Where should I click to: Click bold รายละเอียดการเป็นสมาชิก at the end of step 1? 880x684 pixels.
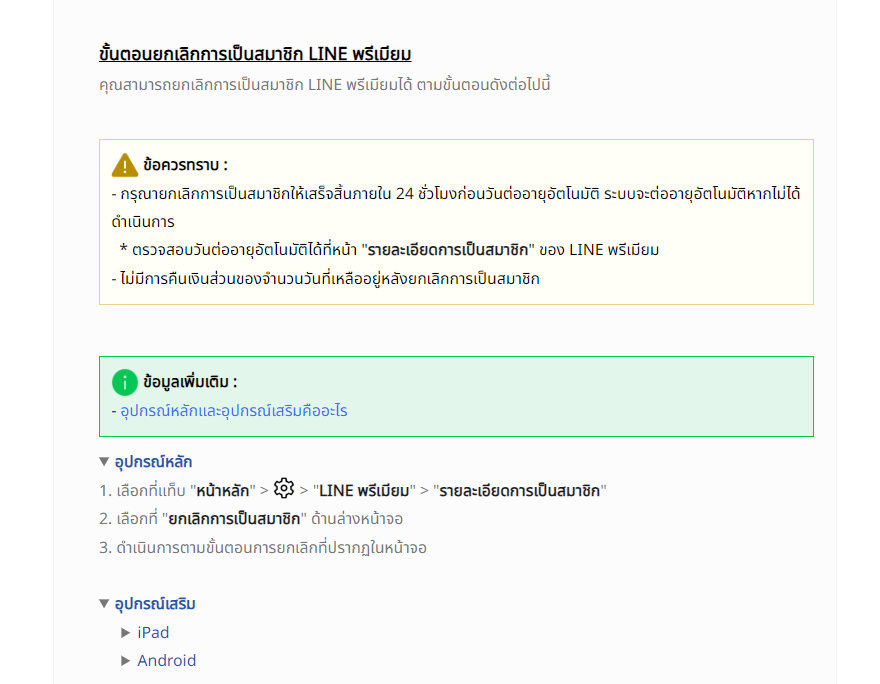pos(520,491)
